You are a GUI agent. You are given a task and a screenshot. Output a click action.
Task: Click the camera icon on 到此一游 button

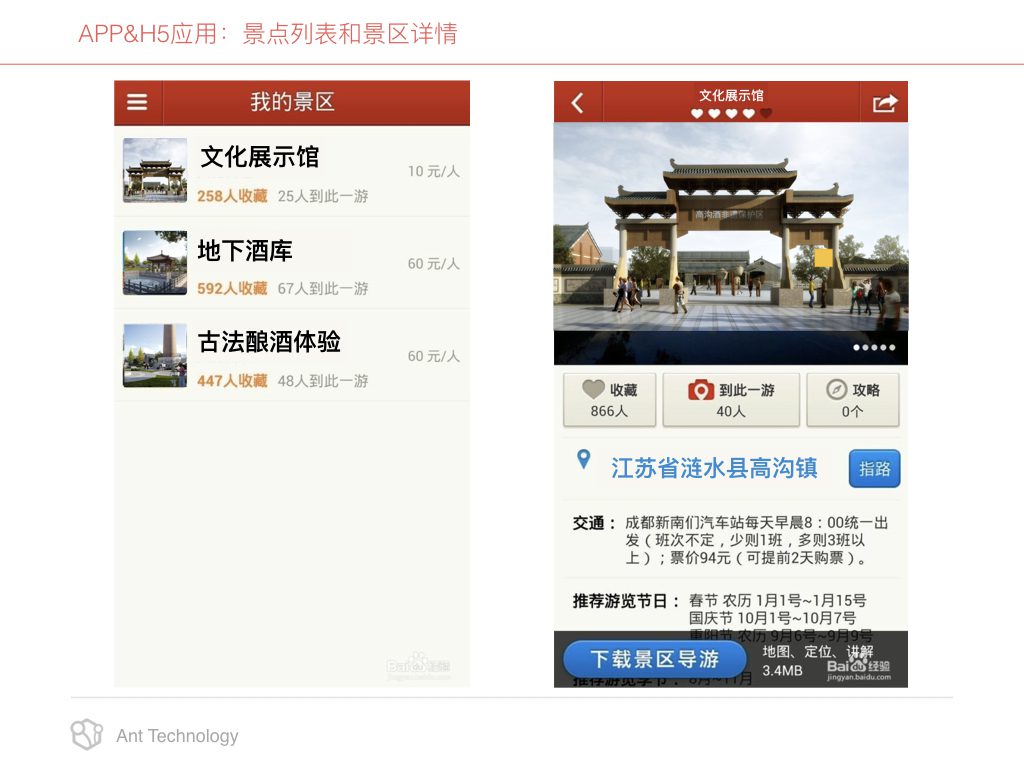[x=701, y=390]
